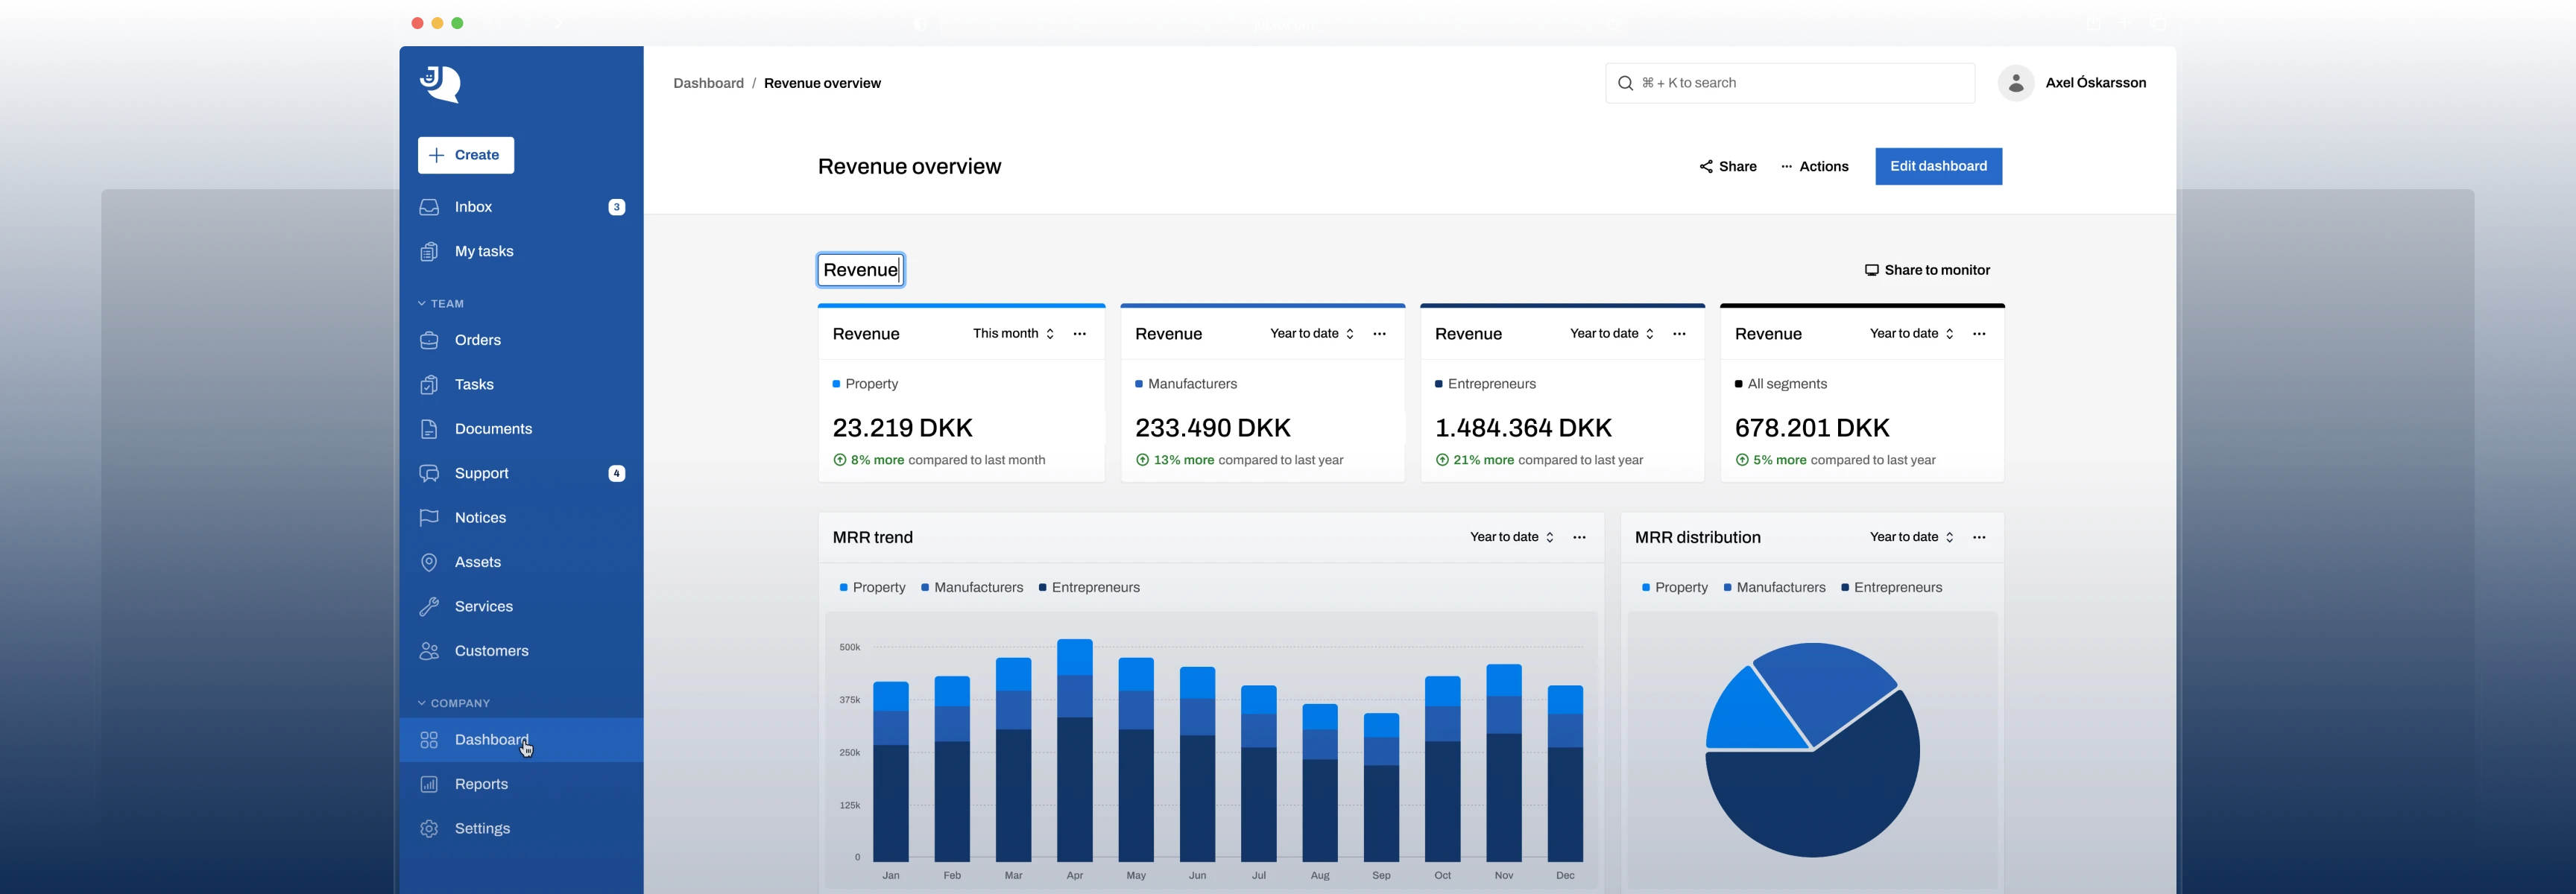
Task: Click the search input field
Action: click(x=1790, y=83)
